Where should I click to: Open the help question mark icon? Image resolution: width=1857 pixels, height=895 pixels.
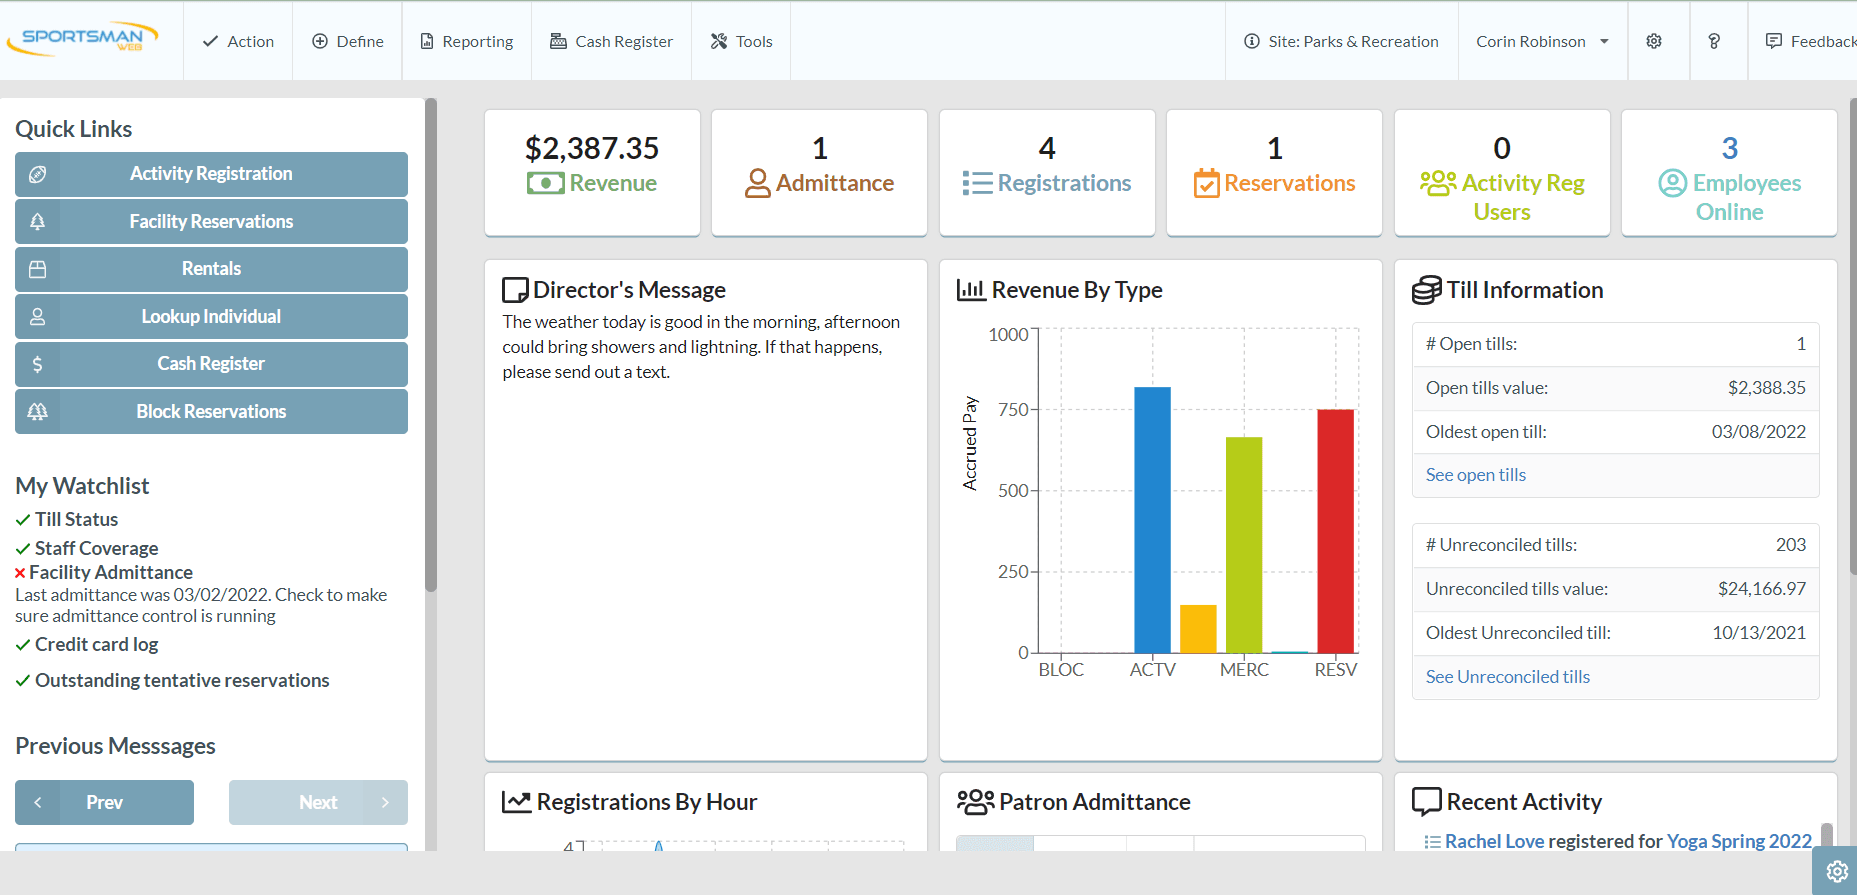click(x=1714, y=41)
